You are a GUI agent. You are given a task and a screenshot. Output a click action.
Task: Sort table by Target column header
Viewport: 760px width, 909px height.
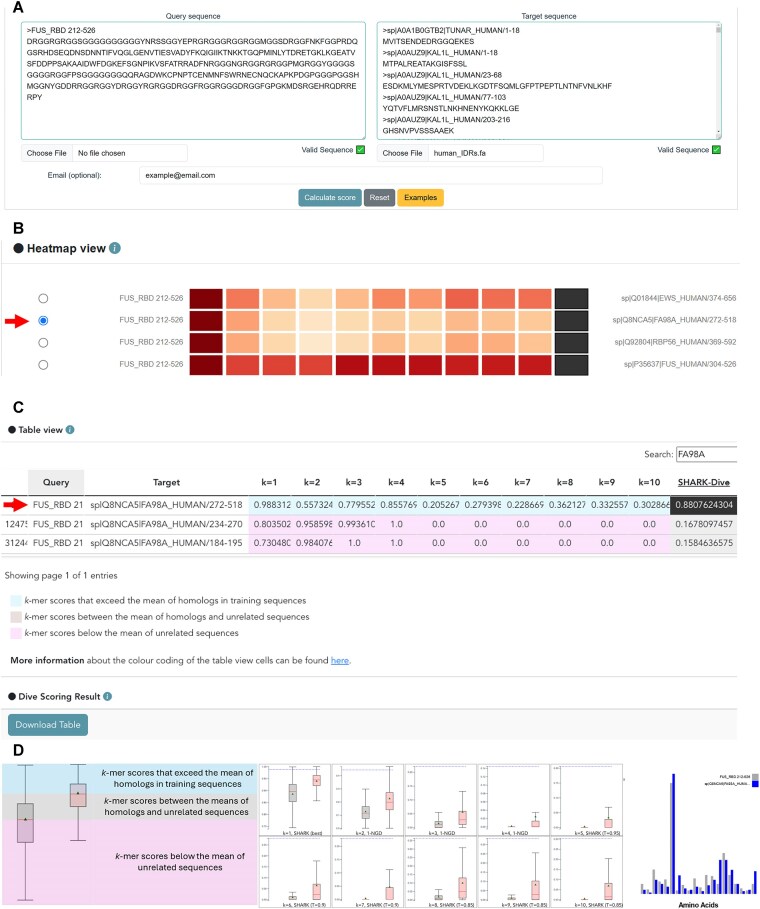click(x=166, y=482)
